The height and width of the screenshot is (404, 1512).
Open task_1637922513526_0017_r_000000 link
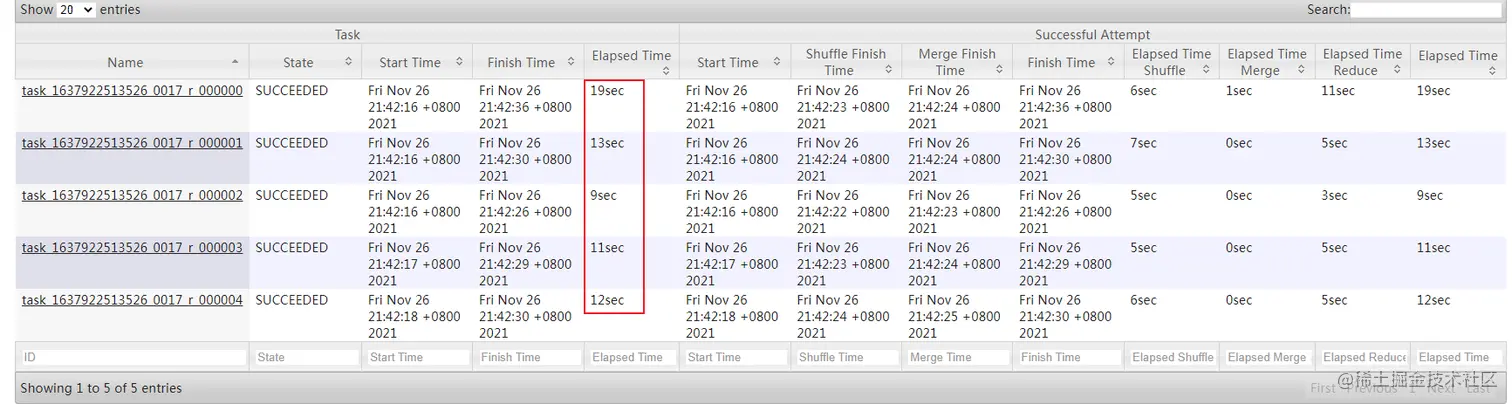pyautogui.click(x=132, y=90)
